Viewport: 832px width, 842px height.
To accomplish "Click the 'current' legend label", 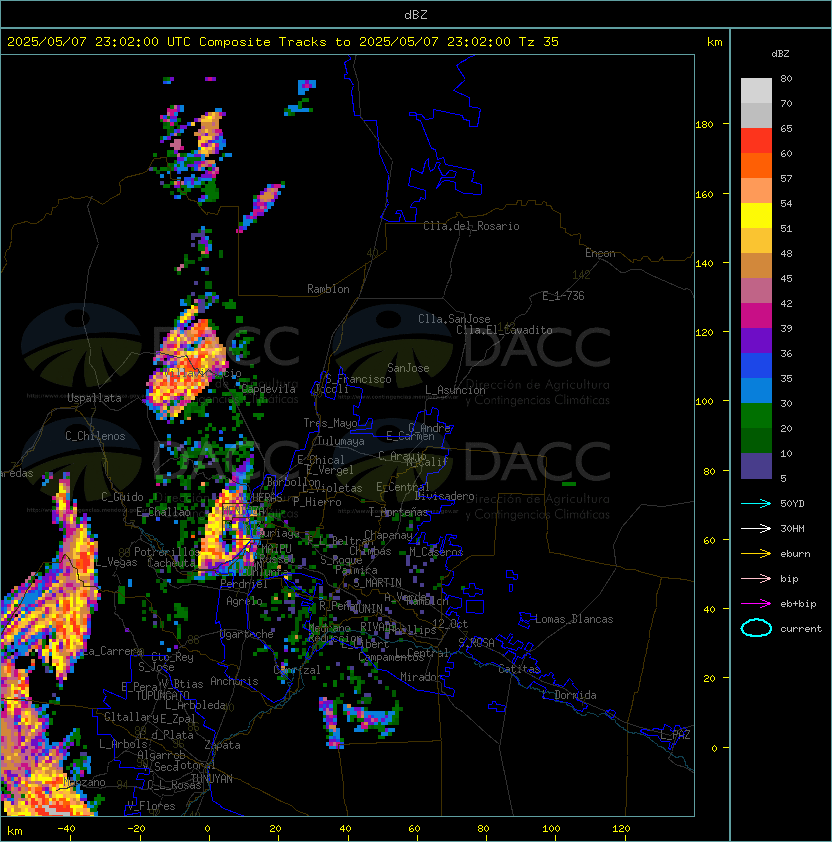I will point(801,629).
